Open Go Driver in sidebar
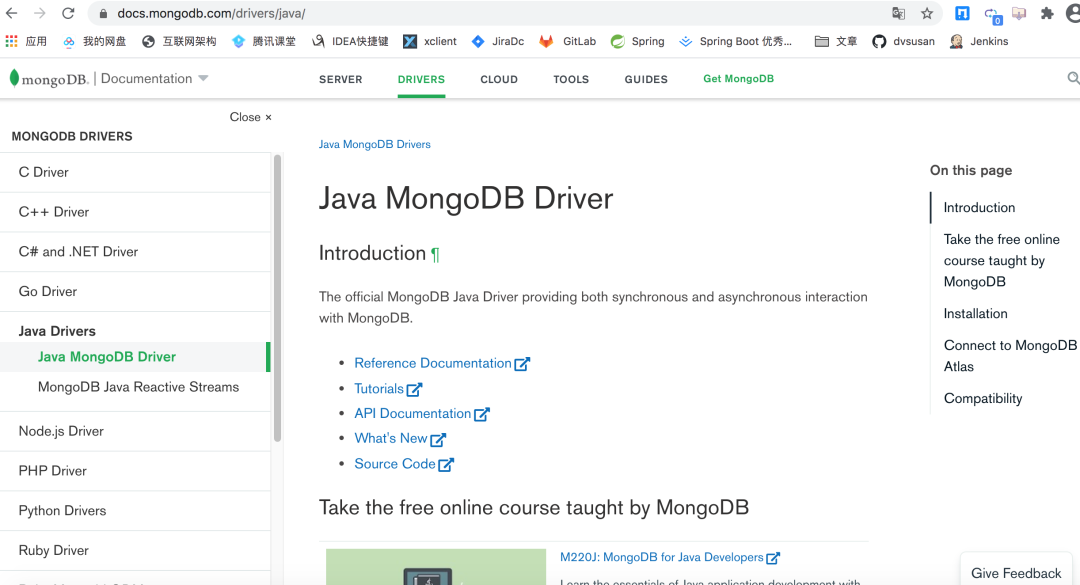The width and height of the screenshot is (1080, 585). pos(135,291)
